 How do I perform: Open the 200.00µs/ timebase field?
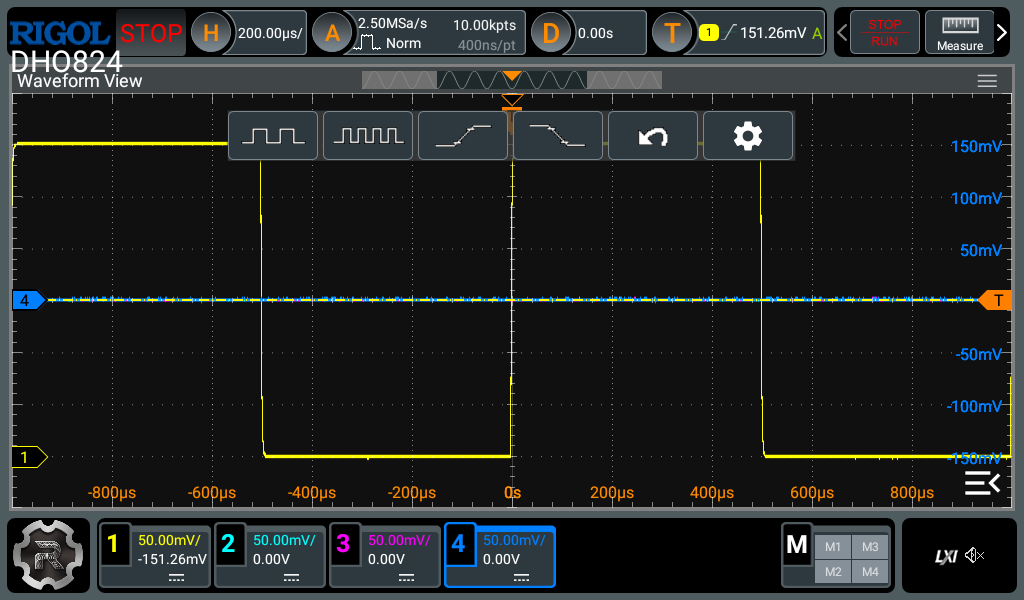[269, 33]
